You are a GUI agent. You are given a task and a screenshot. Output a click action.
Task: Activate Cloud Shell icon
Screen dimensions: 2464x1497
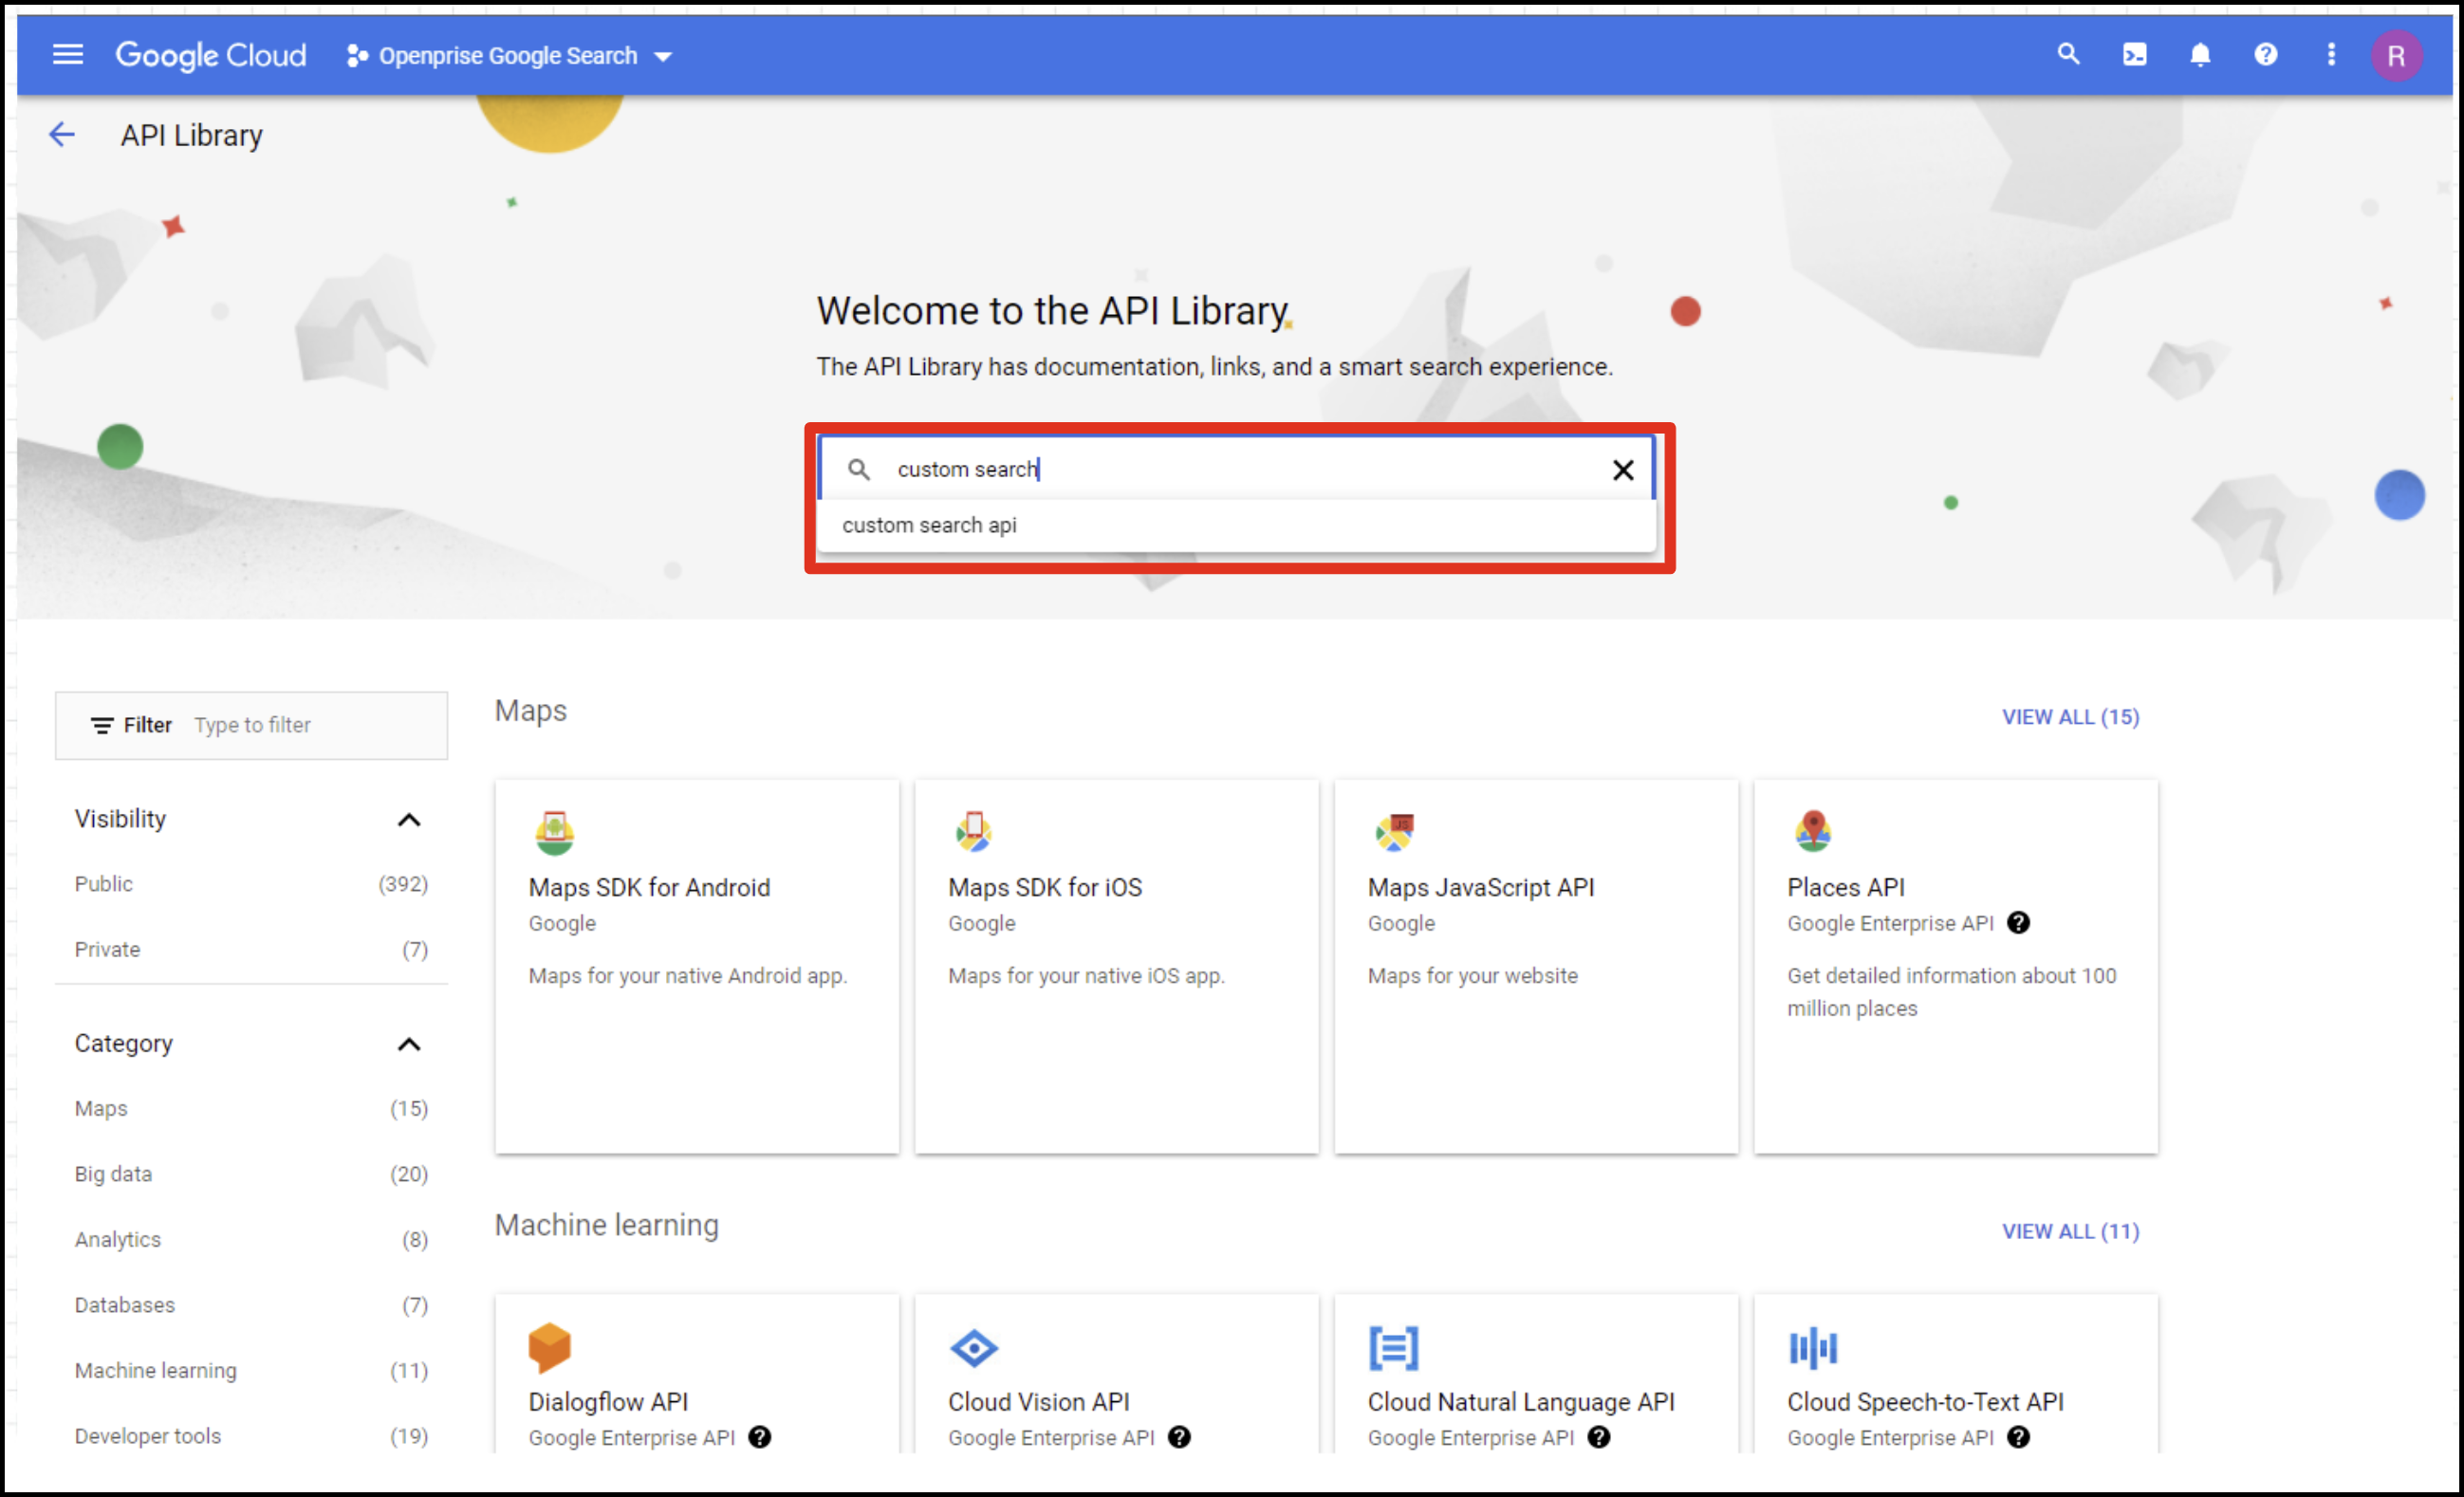point(2134,55)
